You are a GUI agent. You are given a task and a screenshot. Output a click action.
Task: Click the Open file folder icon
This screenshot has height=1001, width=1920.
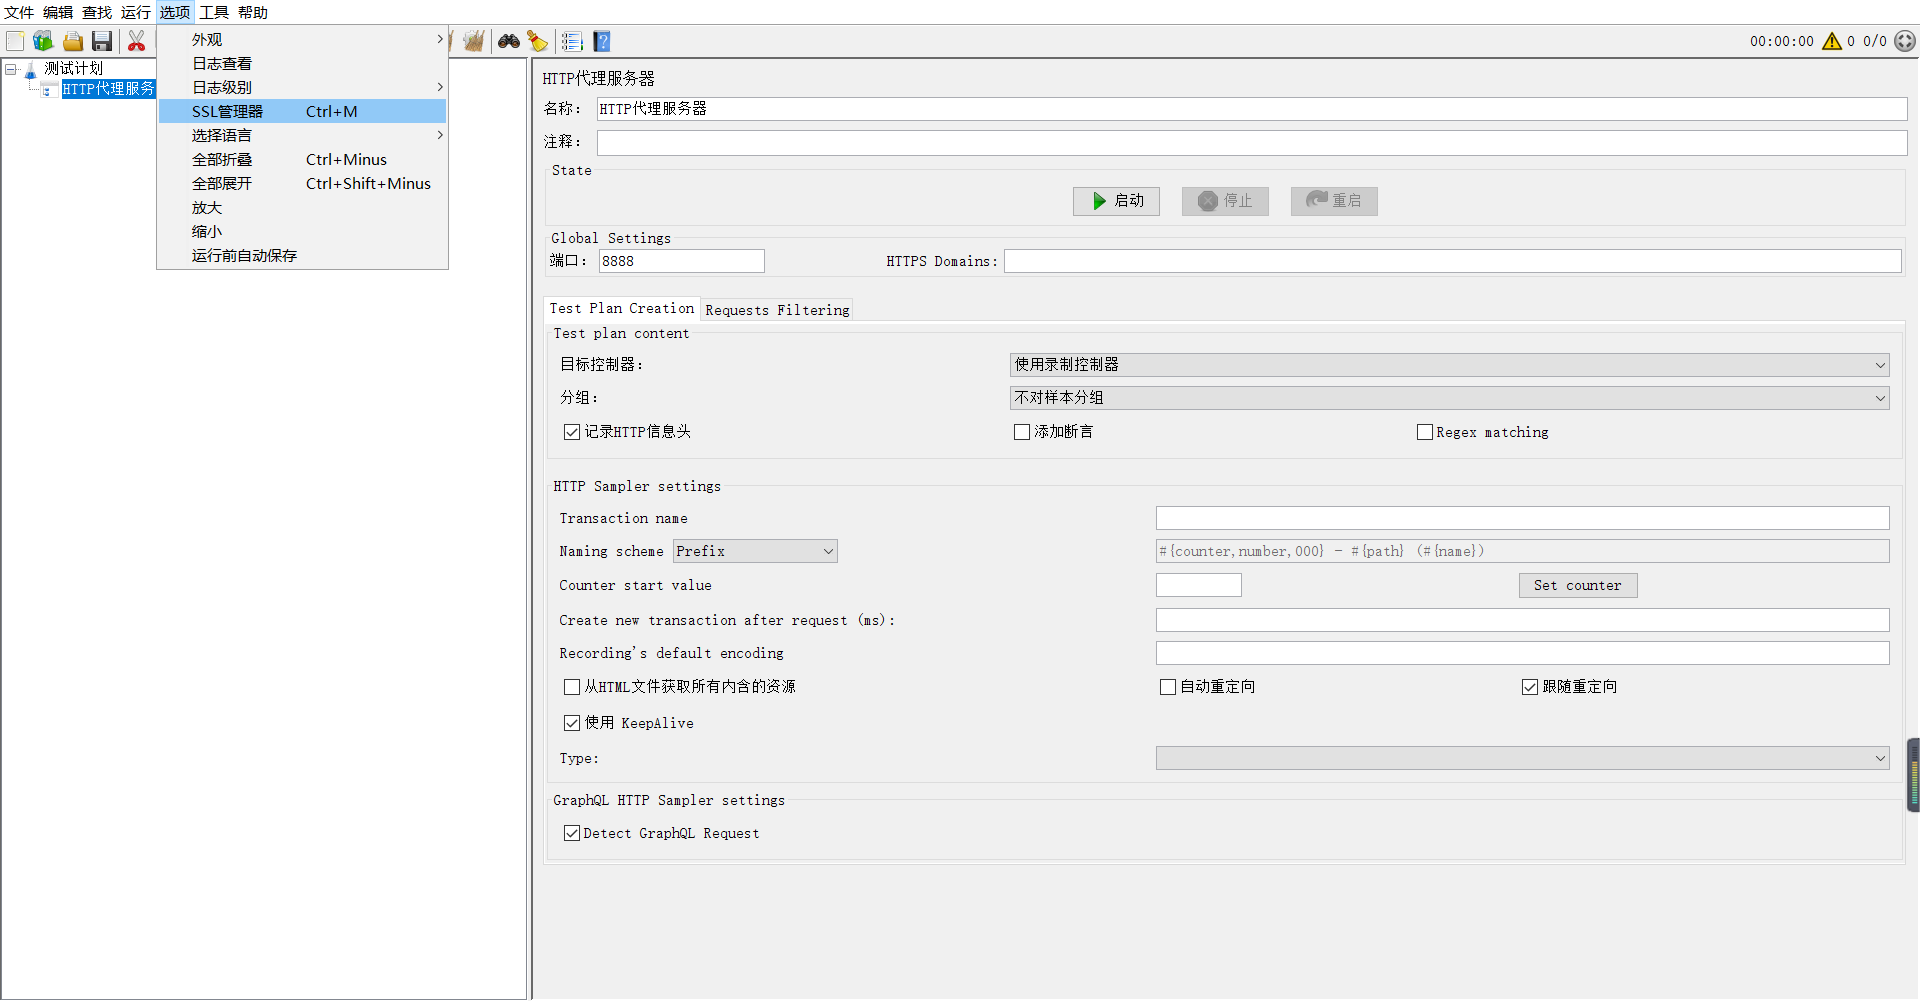click(73, 41)
